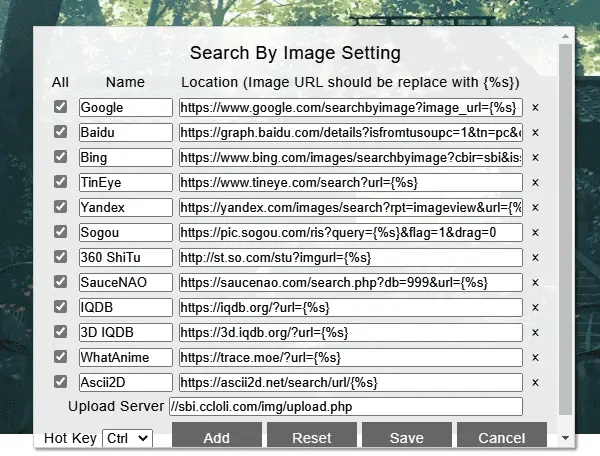The height and width of the screenshot is (456, 600).
Task: Disable the WhatAnime checkbox
Action: coord(60,357)
